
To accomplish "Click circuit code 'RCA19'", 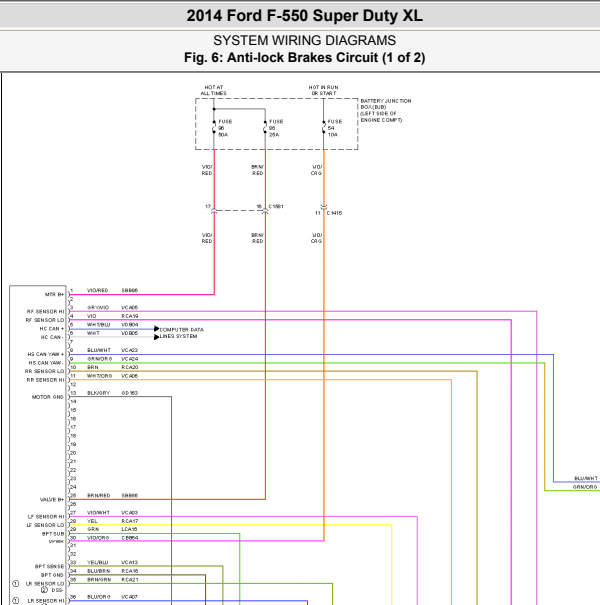I will (130, 316).
